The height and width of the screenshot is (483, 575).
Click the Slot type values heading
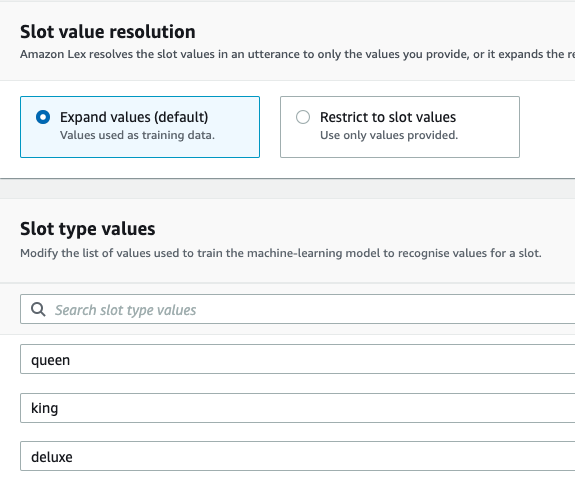[88, 229]
